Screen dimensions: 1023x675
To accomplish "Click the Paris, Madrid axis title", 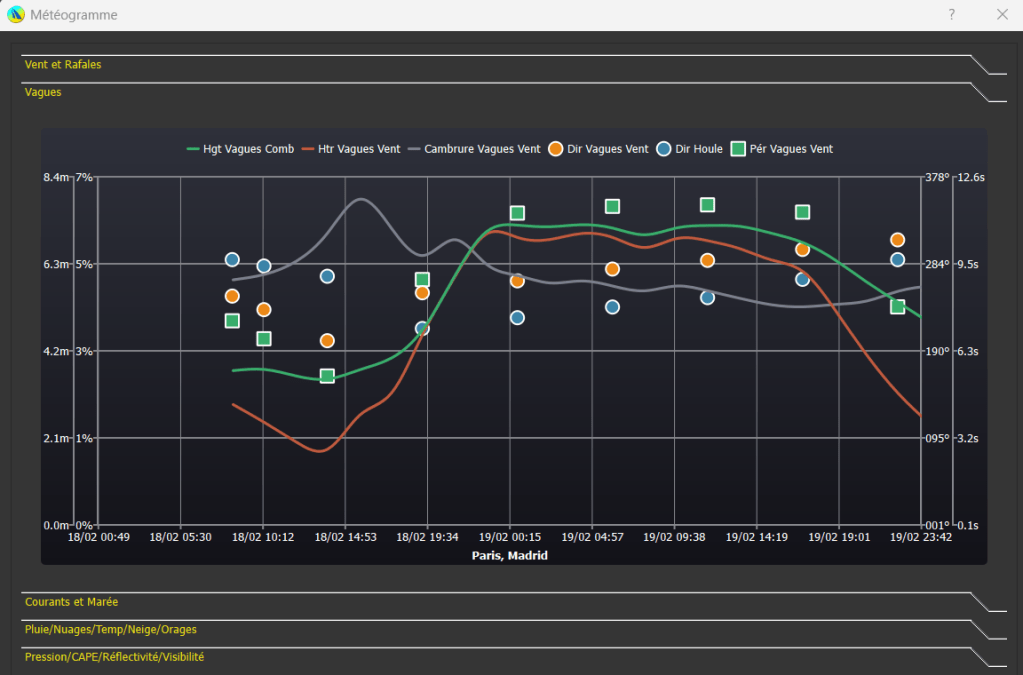I will 509,555.
